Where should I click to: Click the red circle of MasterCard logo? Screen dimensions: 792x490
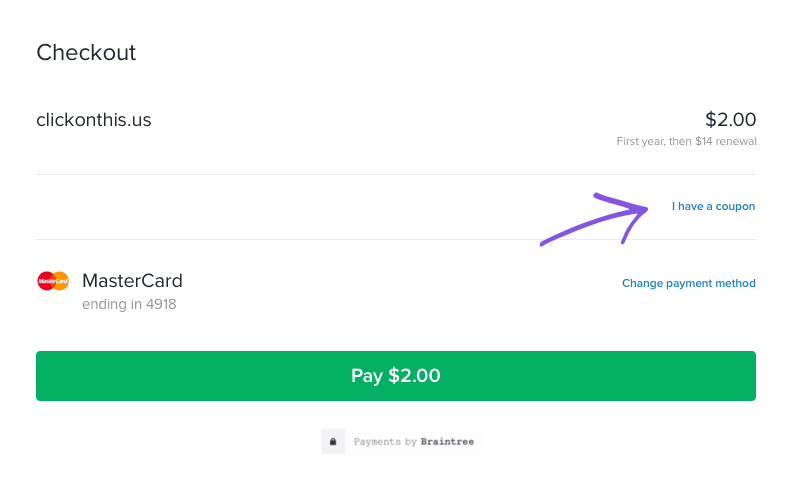point(44,281)
